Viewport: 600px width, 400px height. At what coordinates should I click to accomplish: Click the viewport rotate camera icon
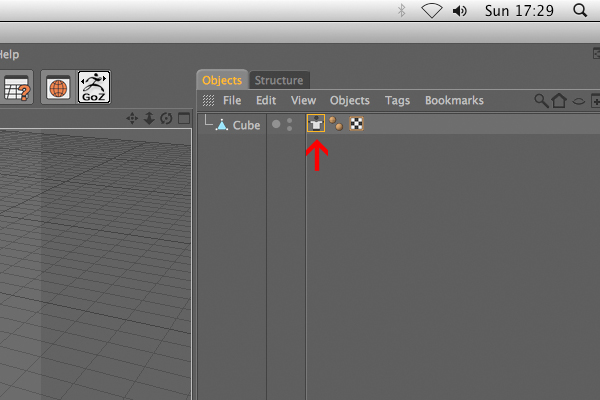click(166, 118)
